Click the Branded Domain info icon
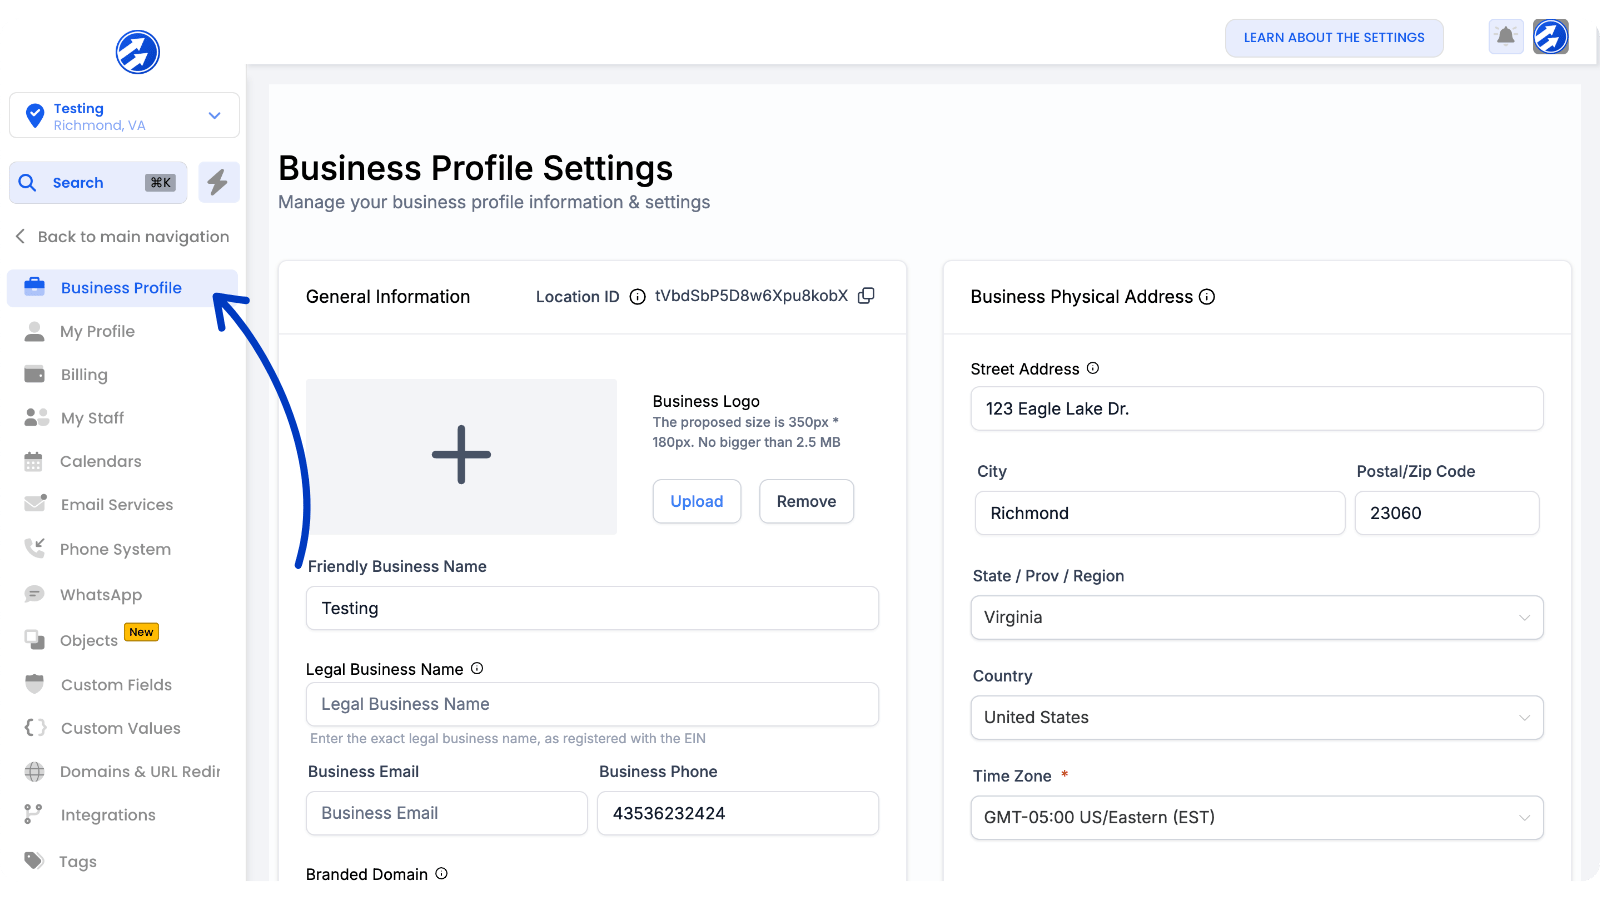 coord(441,873)
